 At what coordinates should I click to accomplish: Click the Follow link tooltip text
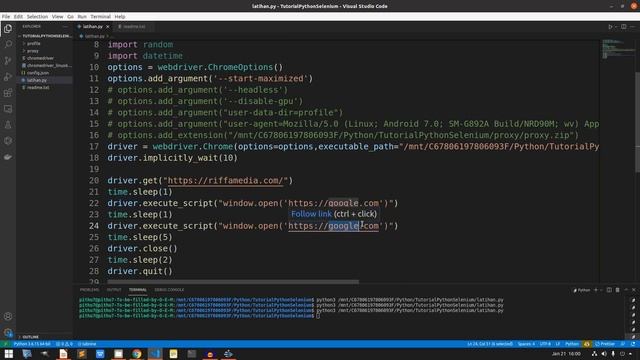(311, 214)
